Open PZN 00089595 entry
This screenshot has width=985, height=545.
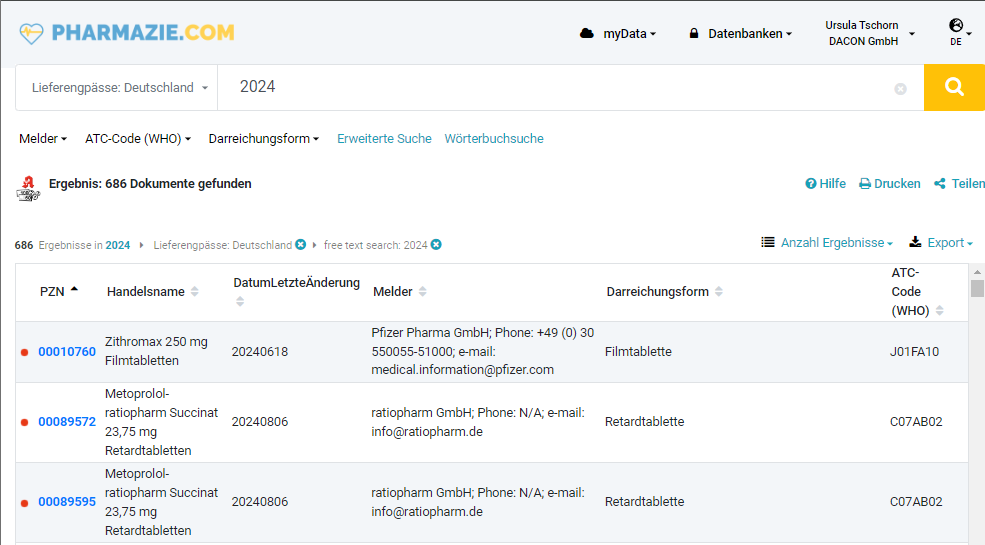tap(67, 502)
